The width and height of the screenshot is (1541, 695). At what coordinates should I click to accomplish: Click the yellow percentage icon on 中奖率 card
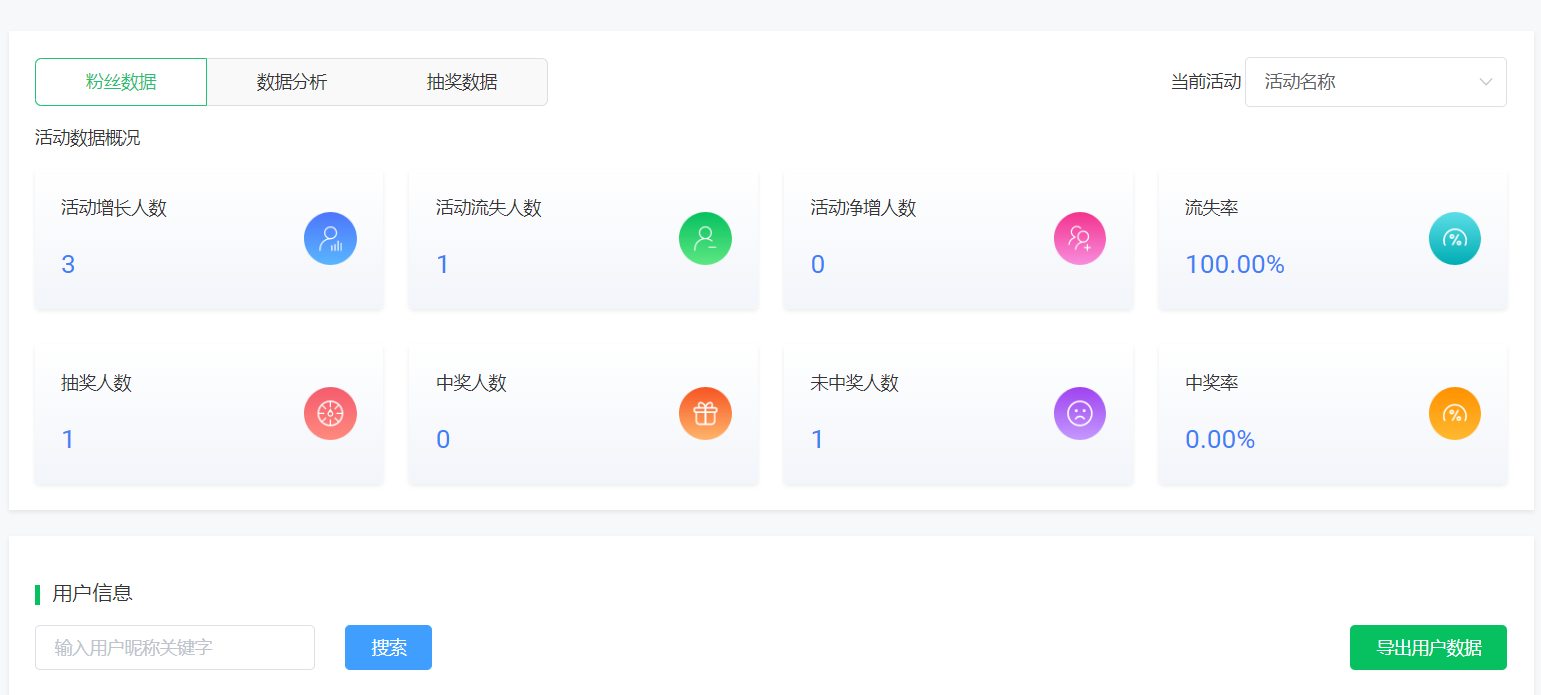1454,413
